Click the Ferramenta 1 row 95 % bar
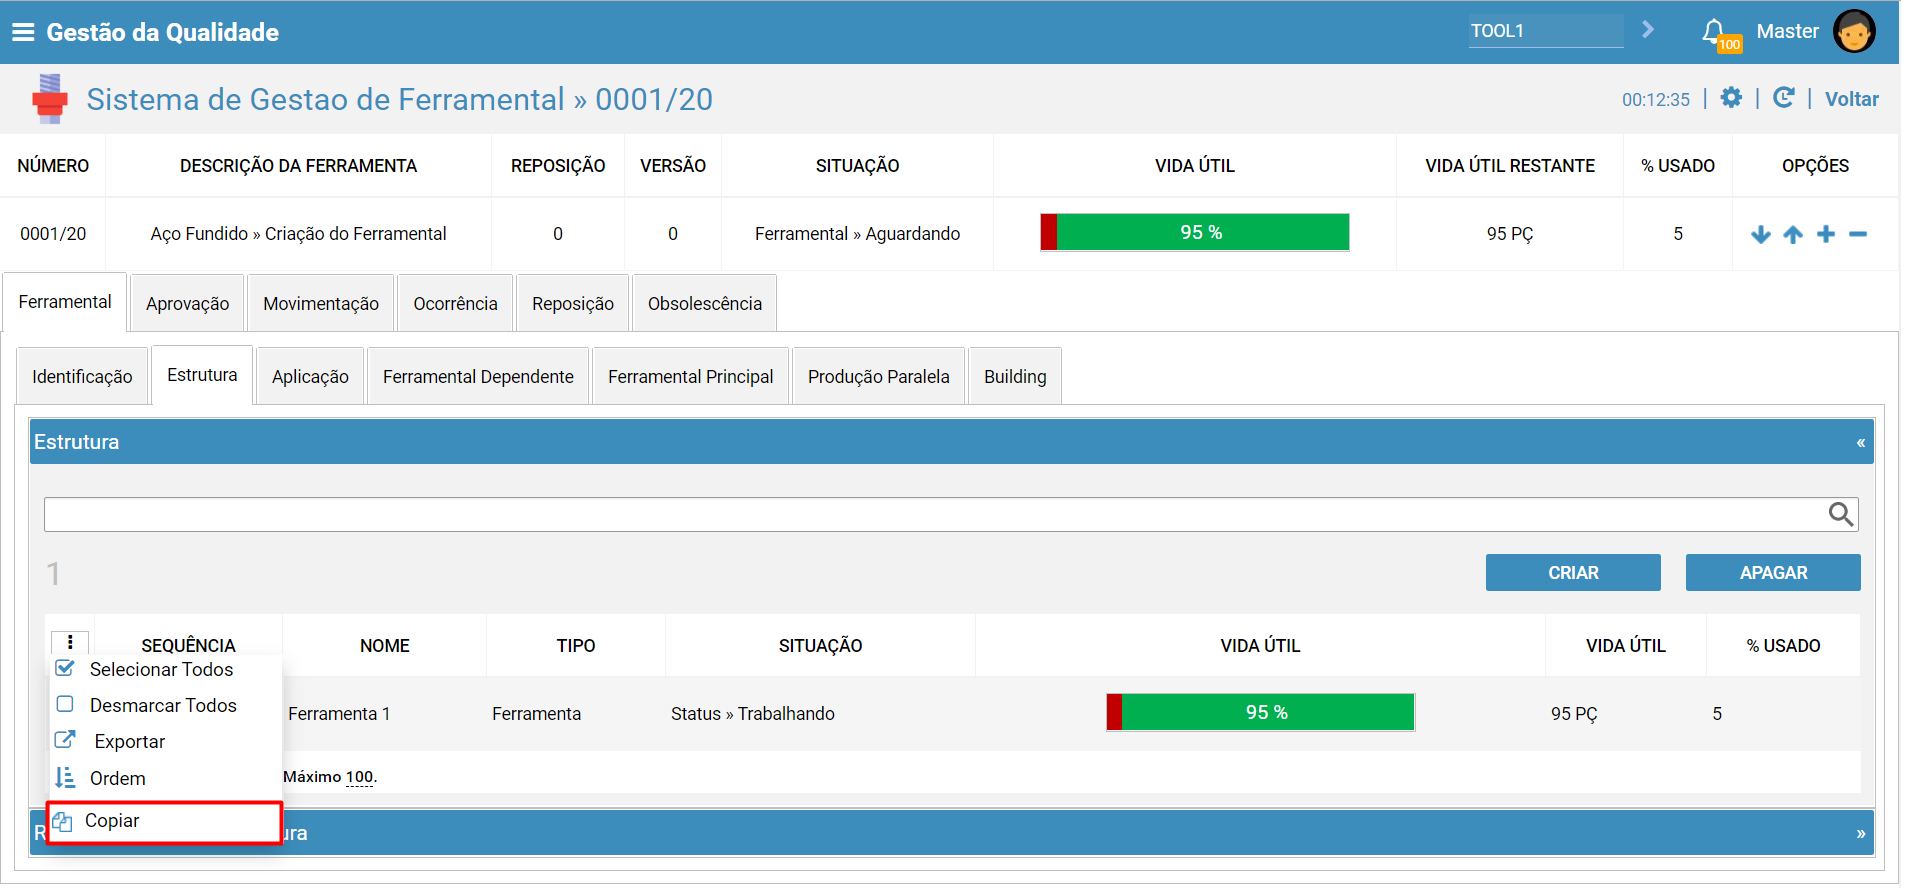Screen dimensions: 1921x888 pyautogui.click(x=1261, y=712)
